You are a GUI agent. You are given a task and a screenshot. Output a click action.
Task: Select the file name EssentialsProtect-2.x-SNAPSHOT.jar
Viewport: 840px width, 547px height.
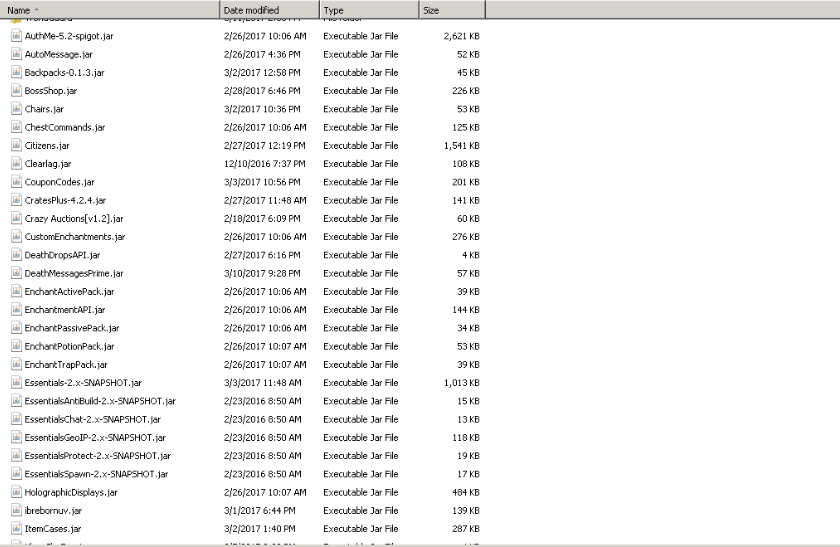click(x=98, y=455)
